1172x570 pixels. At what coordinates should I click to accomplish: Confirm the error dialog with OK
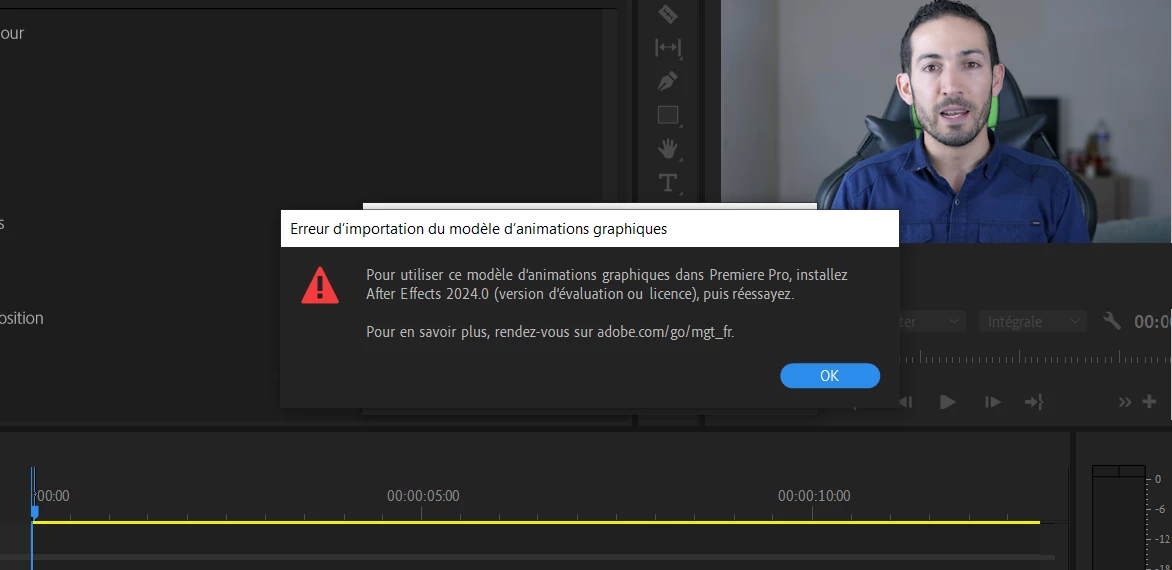[x=830, y=376]
